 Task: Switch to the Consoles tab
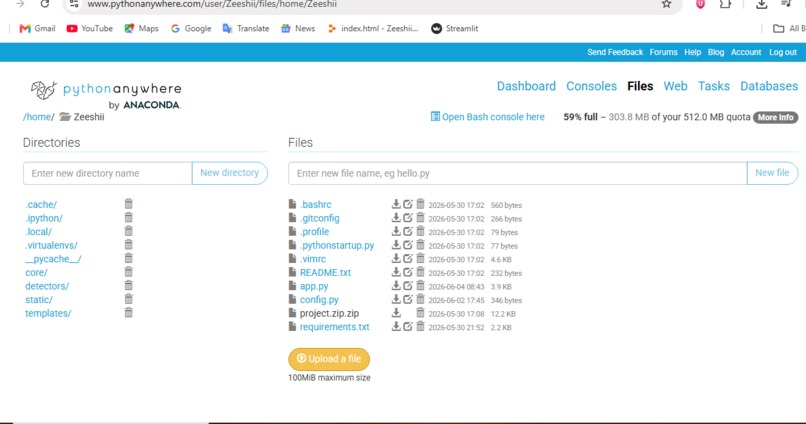click(x=591, y=86)
